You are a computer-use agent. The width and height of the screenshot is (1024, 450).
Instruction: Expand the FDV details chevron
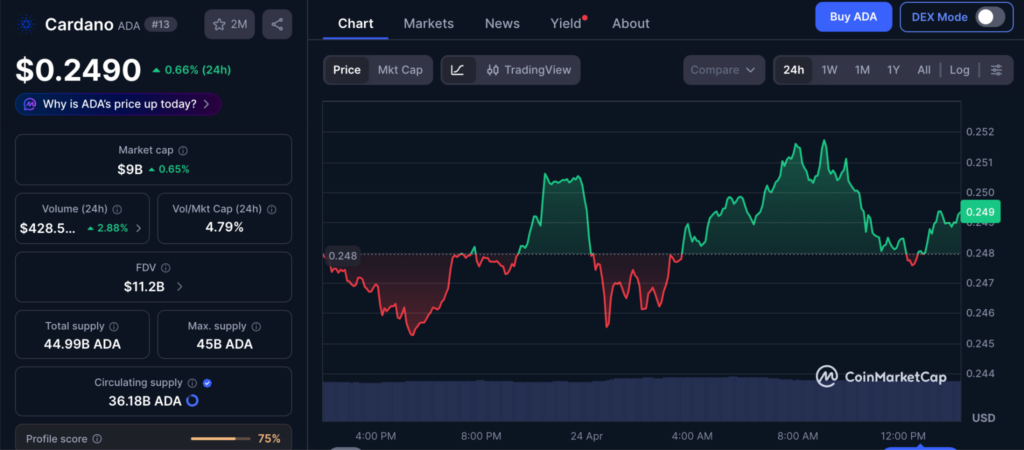[x=179, y=287]
